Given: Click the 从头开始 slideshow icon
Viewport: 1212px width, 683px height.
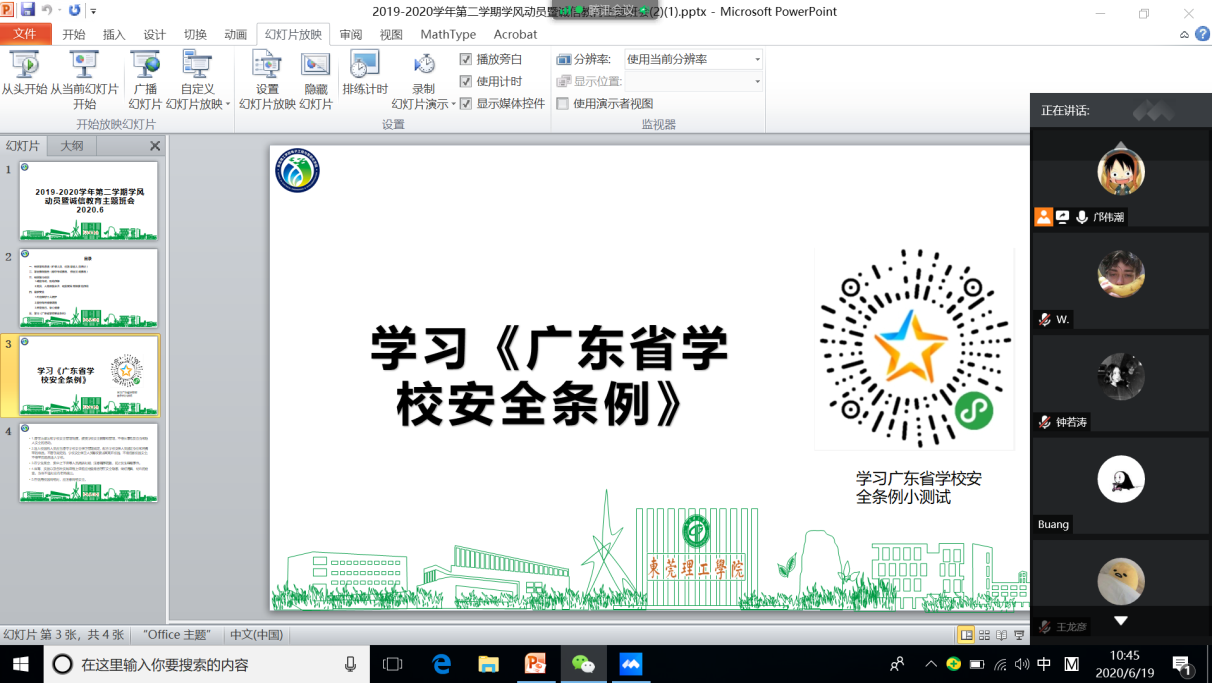Looking at the screenshot, I should point(24,66).
